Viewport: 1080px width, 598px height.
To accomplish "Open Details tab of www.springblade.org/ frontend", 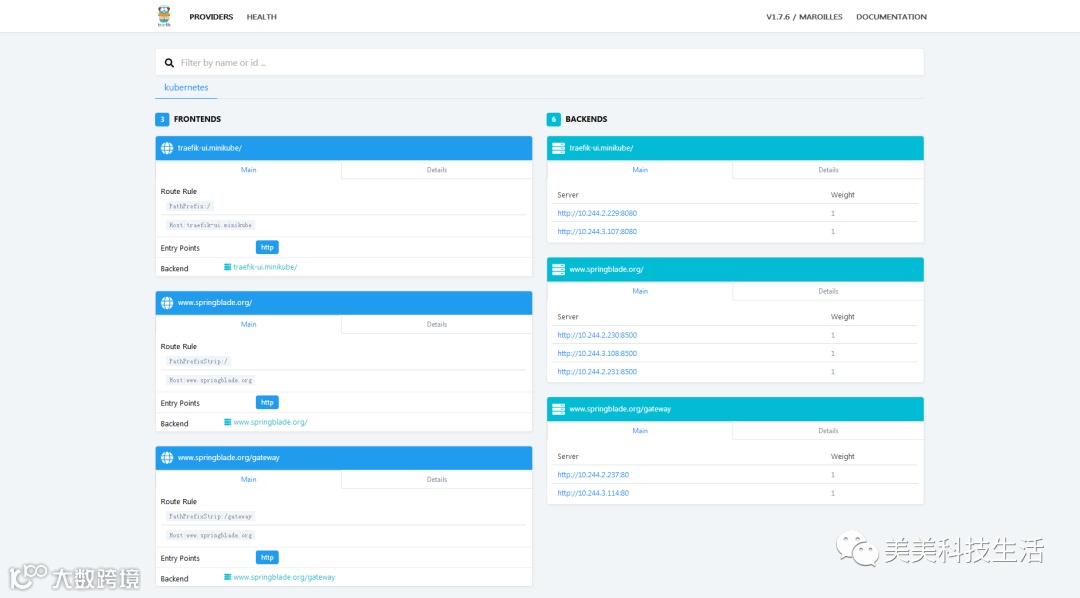I will point(437,324).
